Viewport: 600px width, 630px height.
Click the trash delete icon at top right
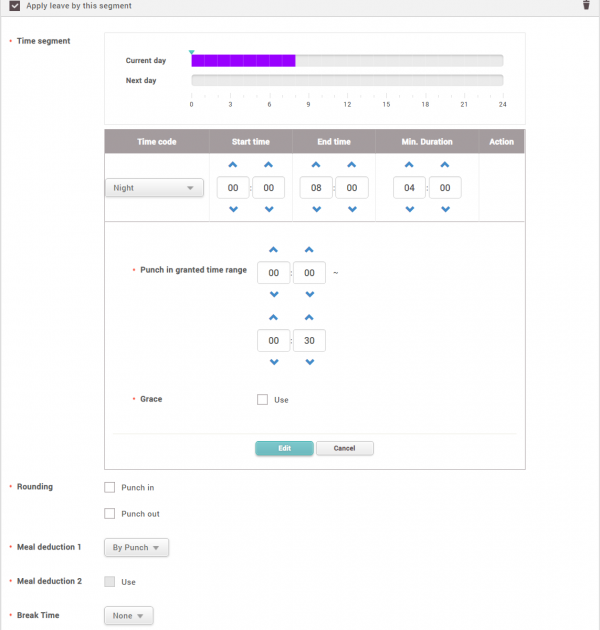tap(586, 5)
